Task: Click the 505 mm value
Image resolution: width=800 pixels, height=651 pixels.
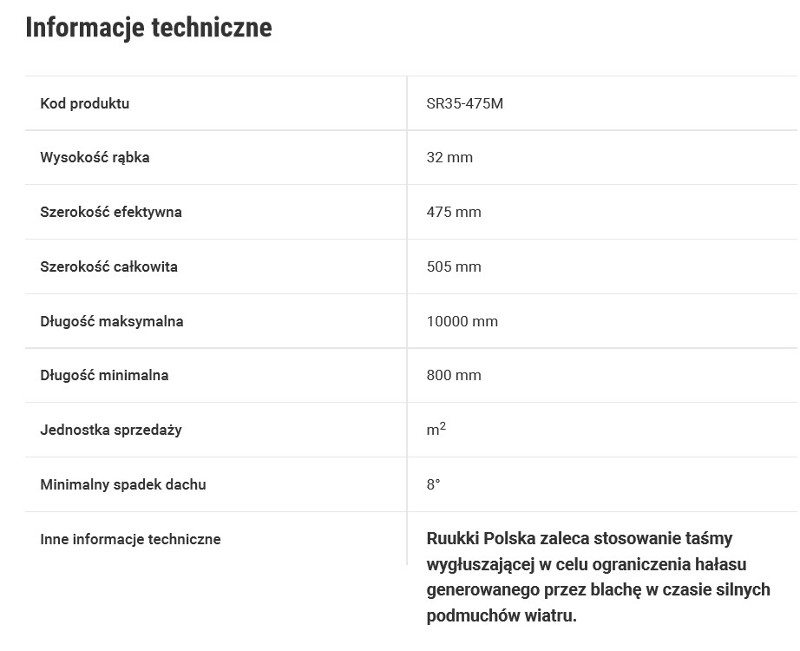Action: click(x=454, y=266)
